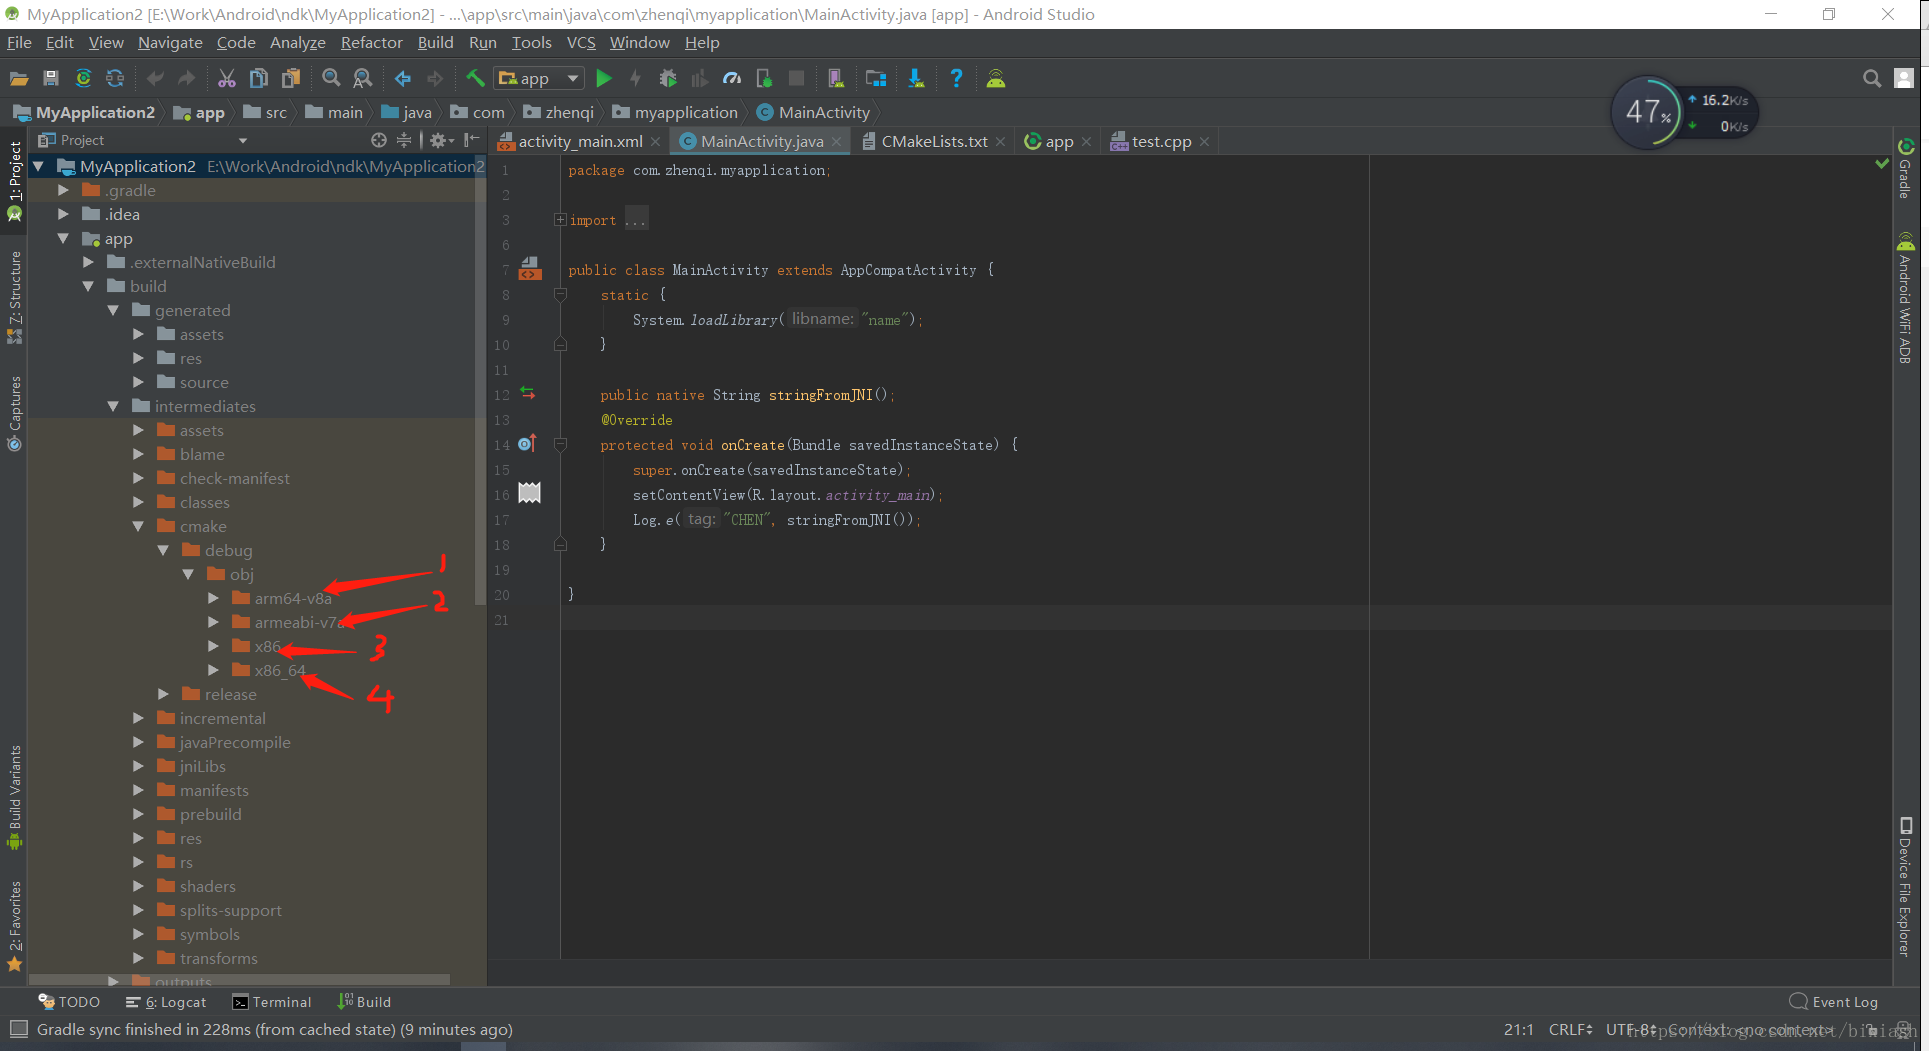Viewport: 1929px width, 1051px height.
Task: Click the Cut scissors icon
Action: pyautogui.click(x=227, y=78)
